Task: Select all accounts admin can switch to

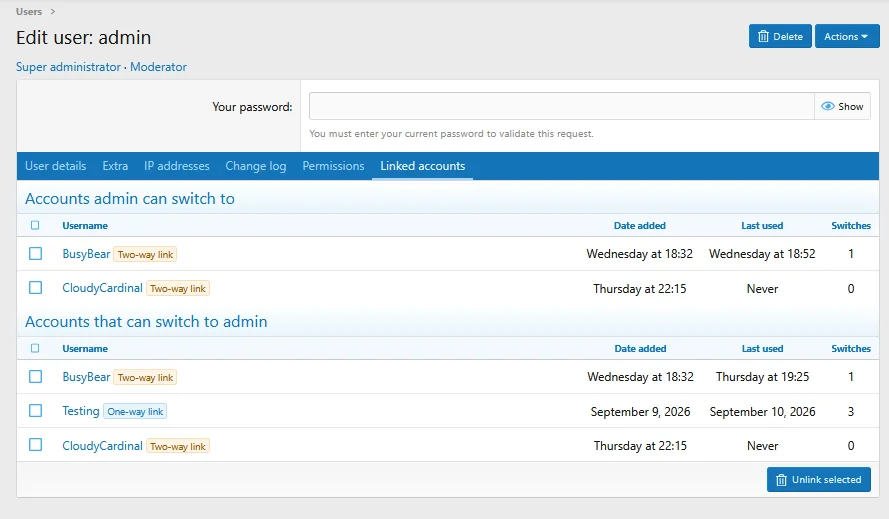Action: point(35,225)
